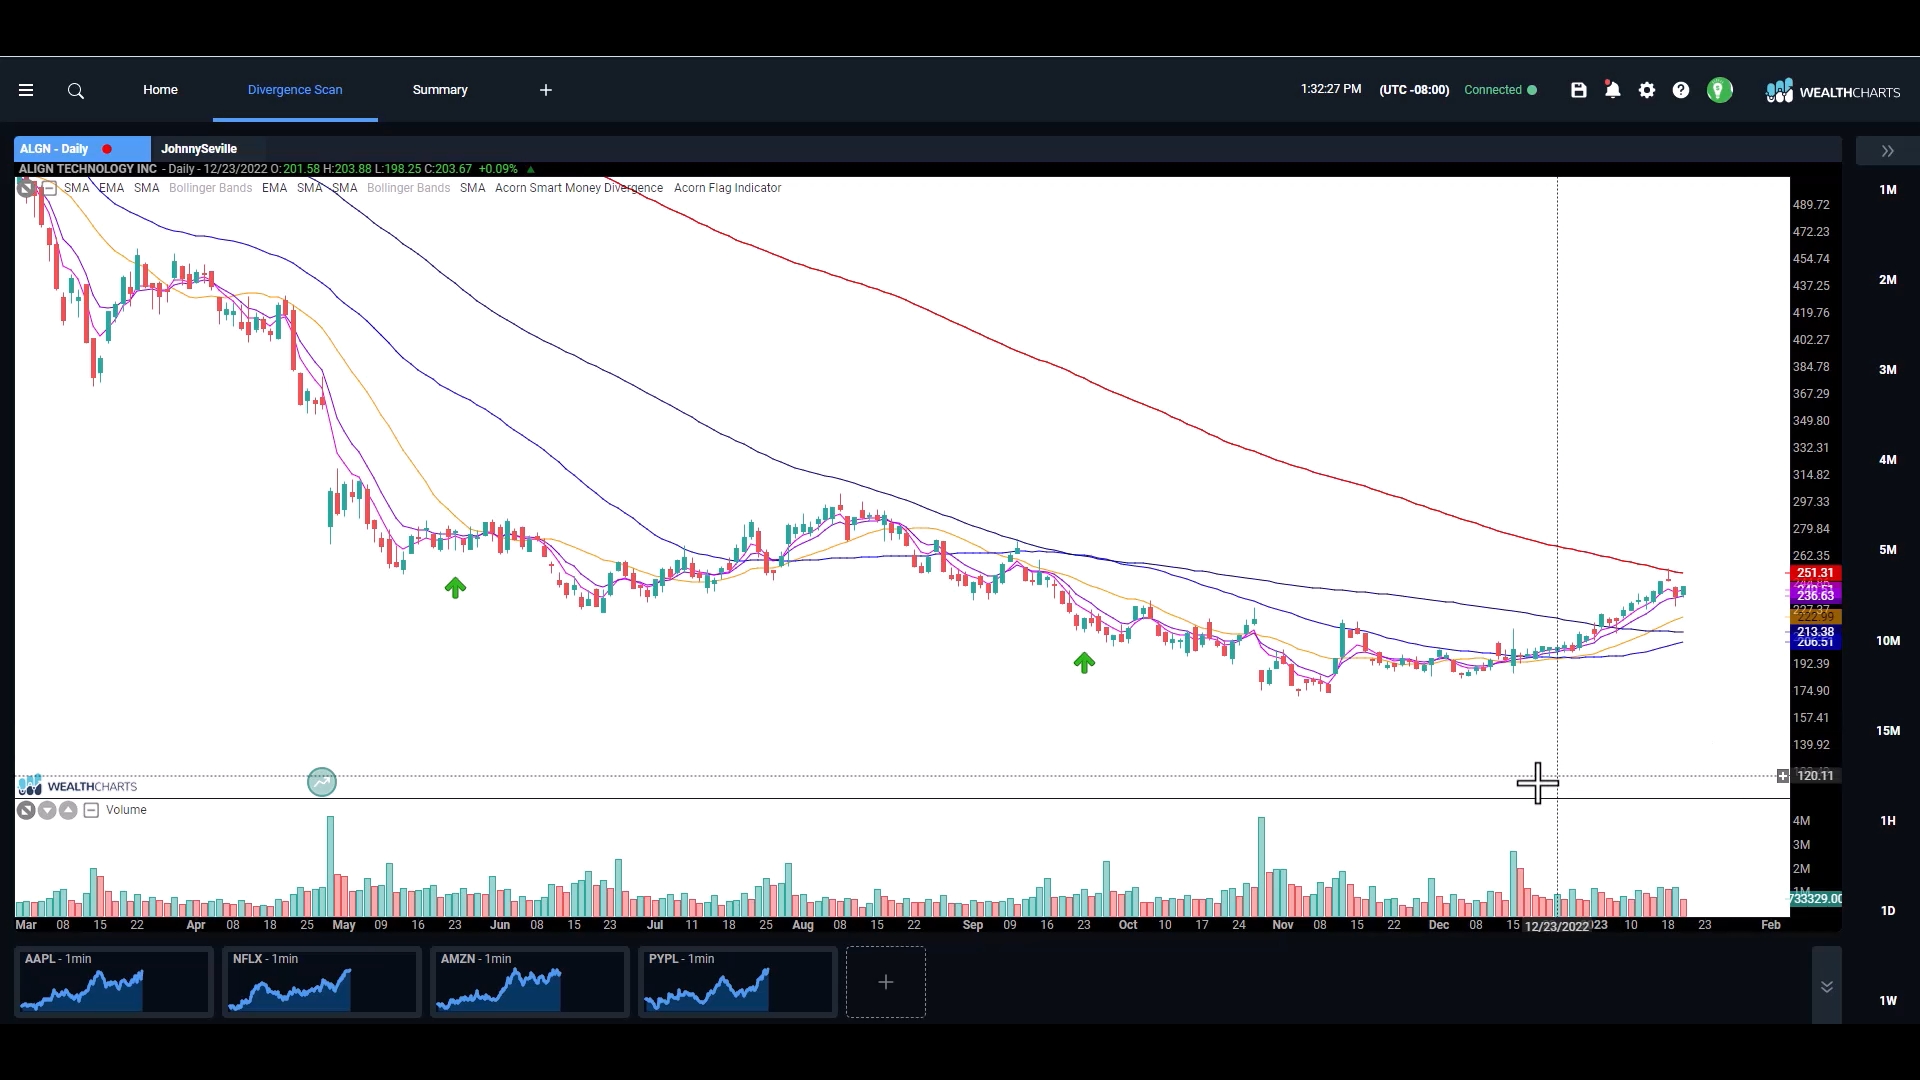Set timeframe to 15M

click(x=1888, y=731)
